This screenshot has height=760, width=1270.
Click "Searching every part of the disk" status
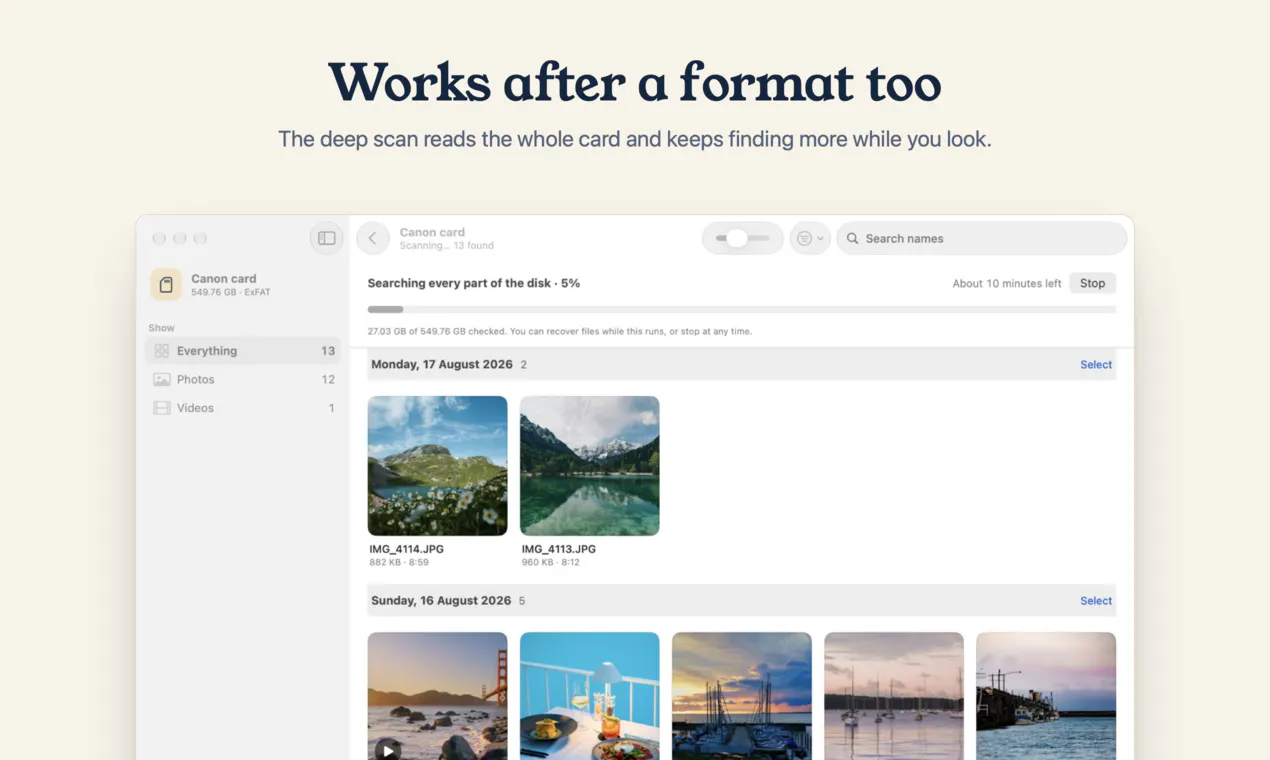pyautogui.click(x=460, y=283)
